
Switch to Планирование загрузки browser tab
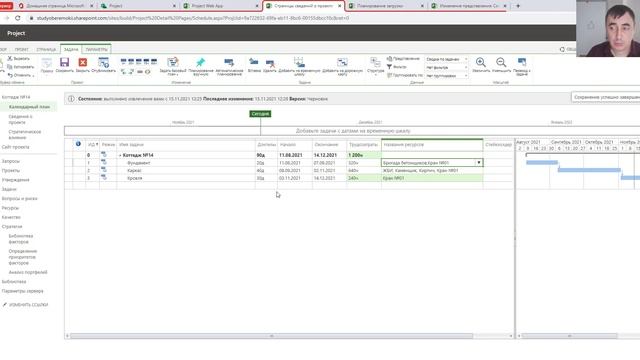[385, 6]
